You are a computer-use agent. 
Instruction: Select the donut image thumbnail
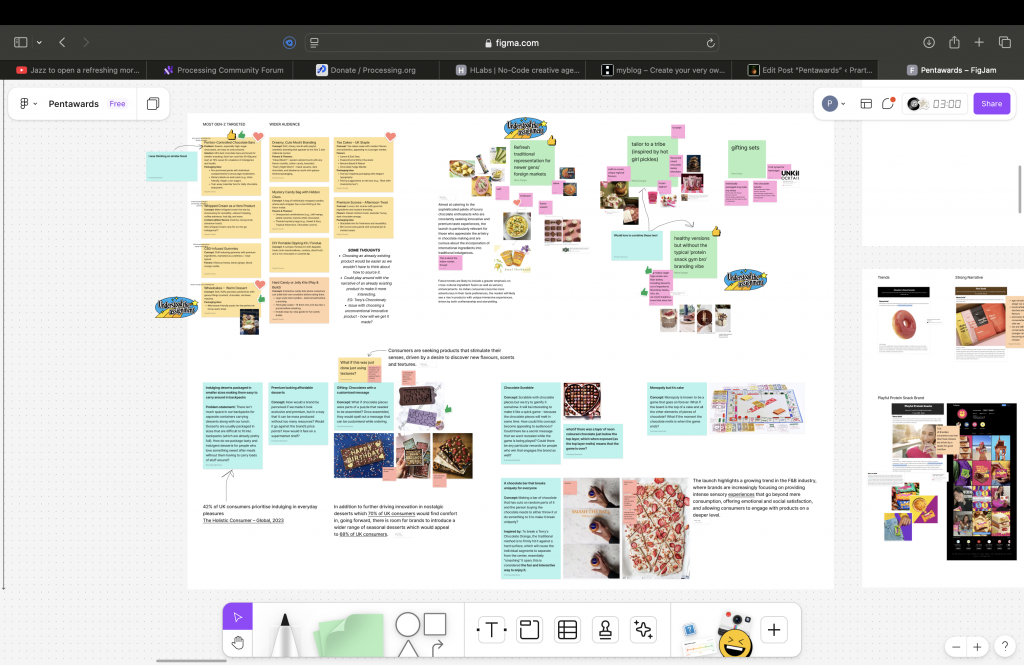click(904, 322)
